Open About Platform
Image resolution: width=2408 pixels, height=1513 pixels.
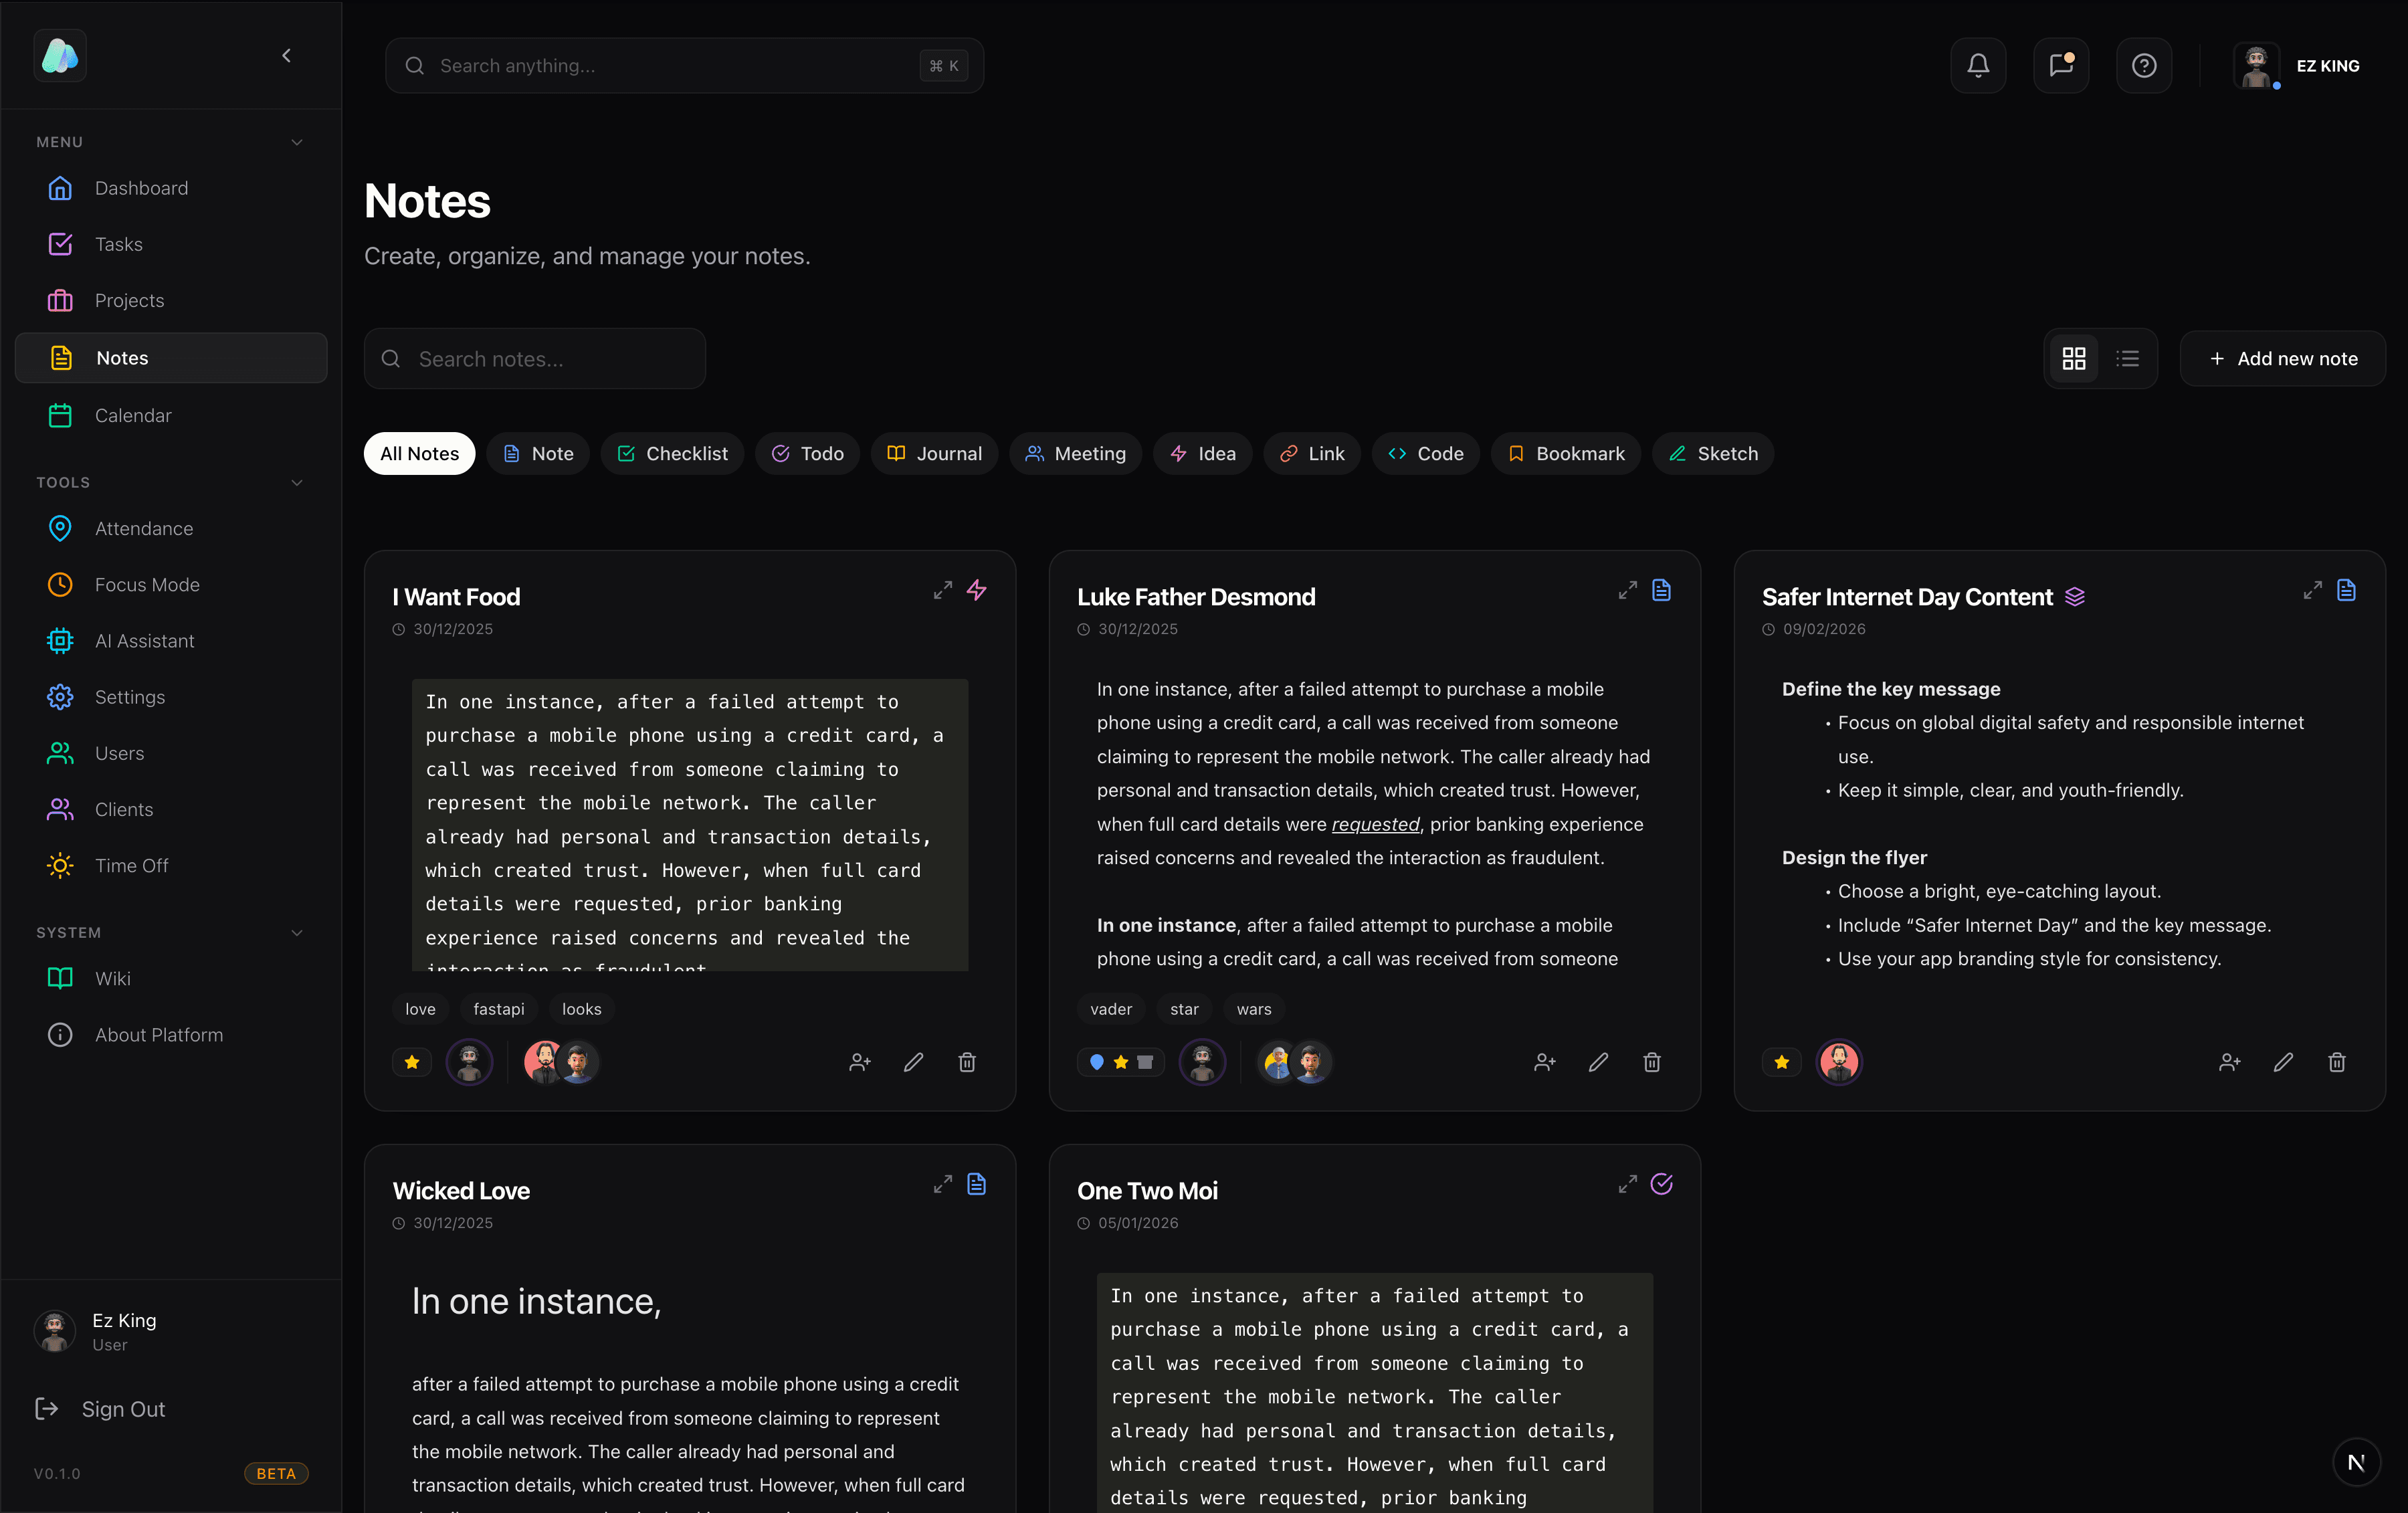tap(171, 1035)
